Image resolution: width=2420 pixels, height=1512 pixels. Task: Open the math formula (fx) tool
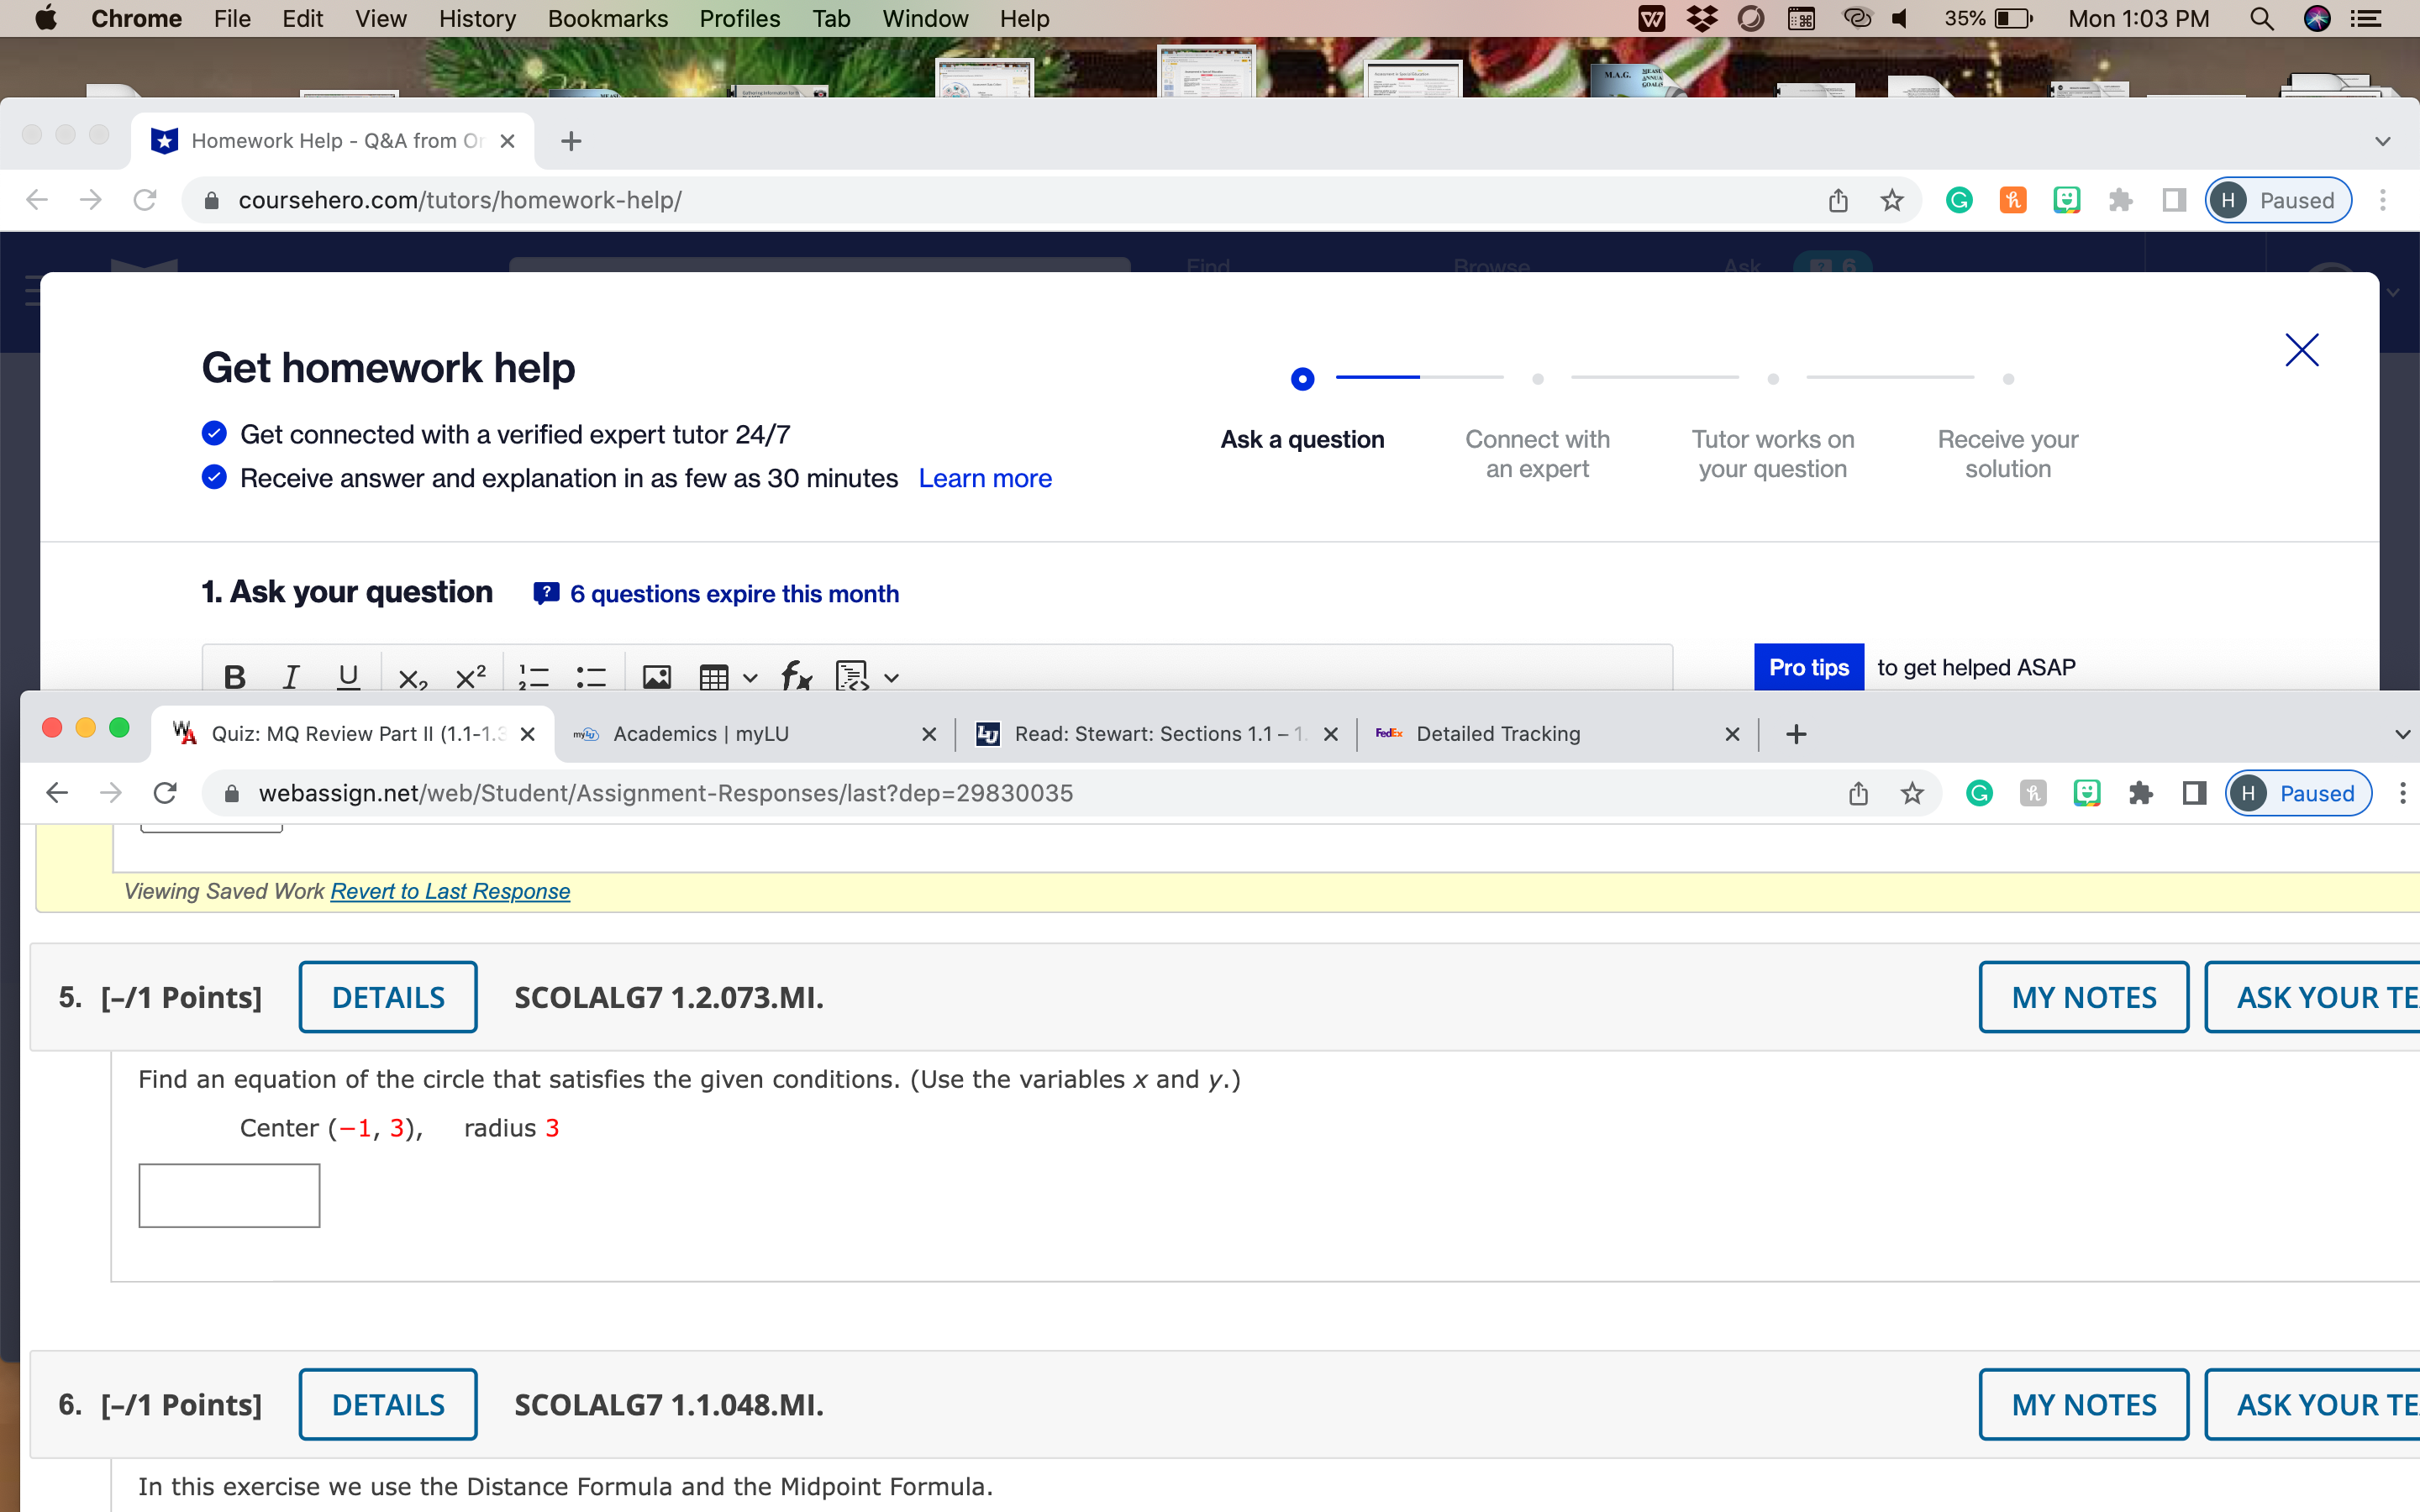pyautogui.click(x=795, y=678)
